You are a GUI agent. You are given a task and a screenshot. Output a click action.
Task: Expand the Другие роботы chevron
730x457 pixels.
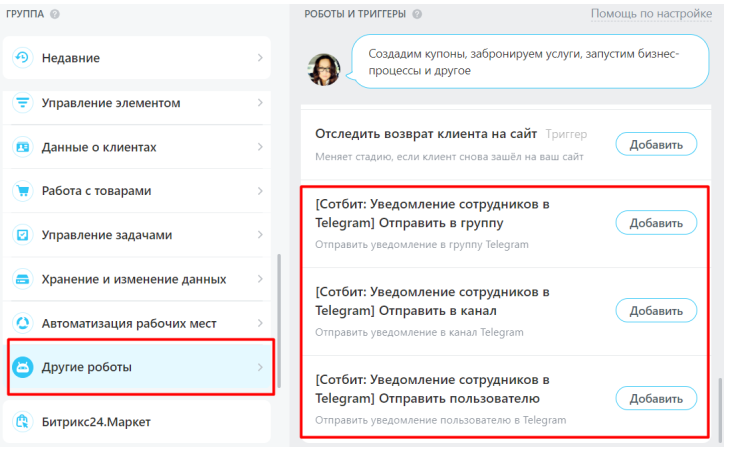point(260,367)
